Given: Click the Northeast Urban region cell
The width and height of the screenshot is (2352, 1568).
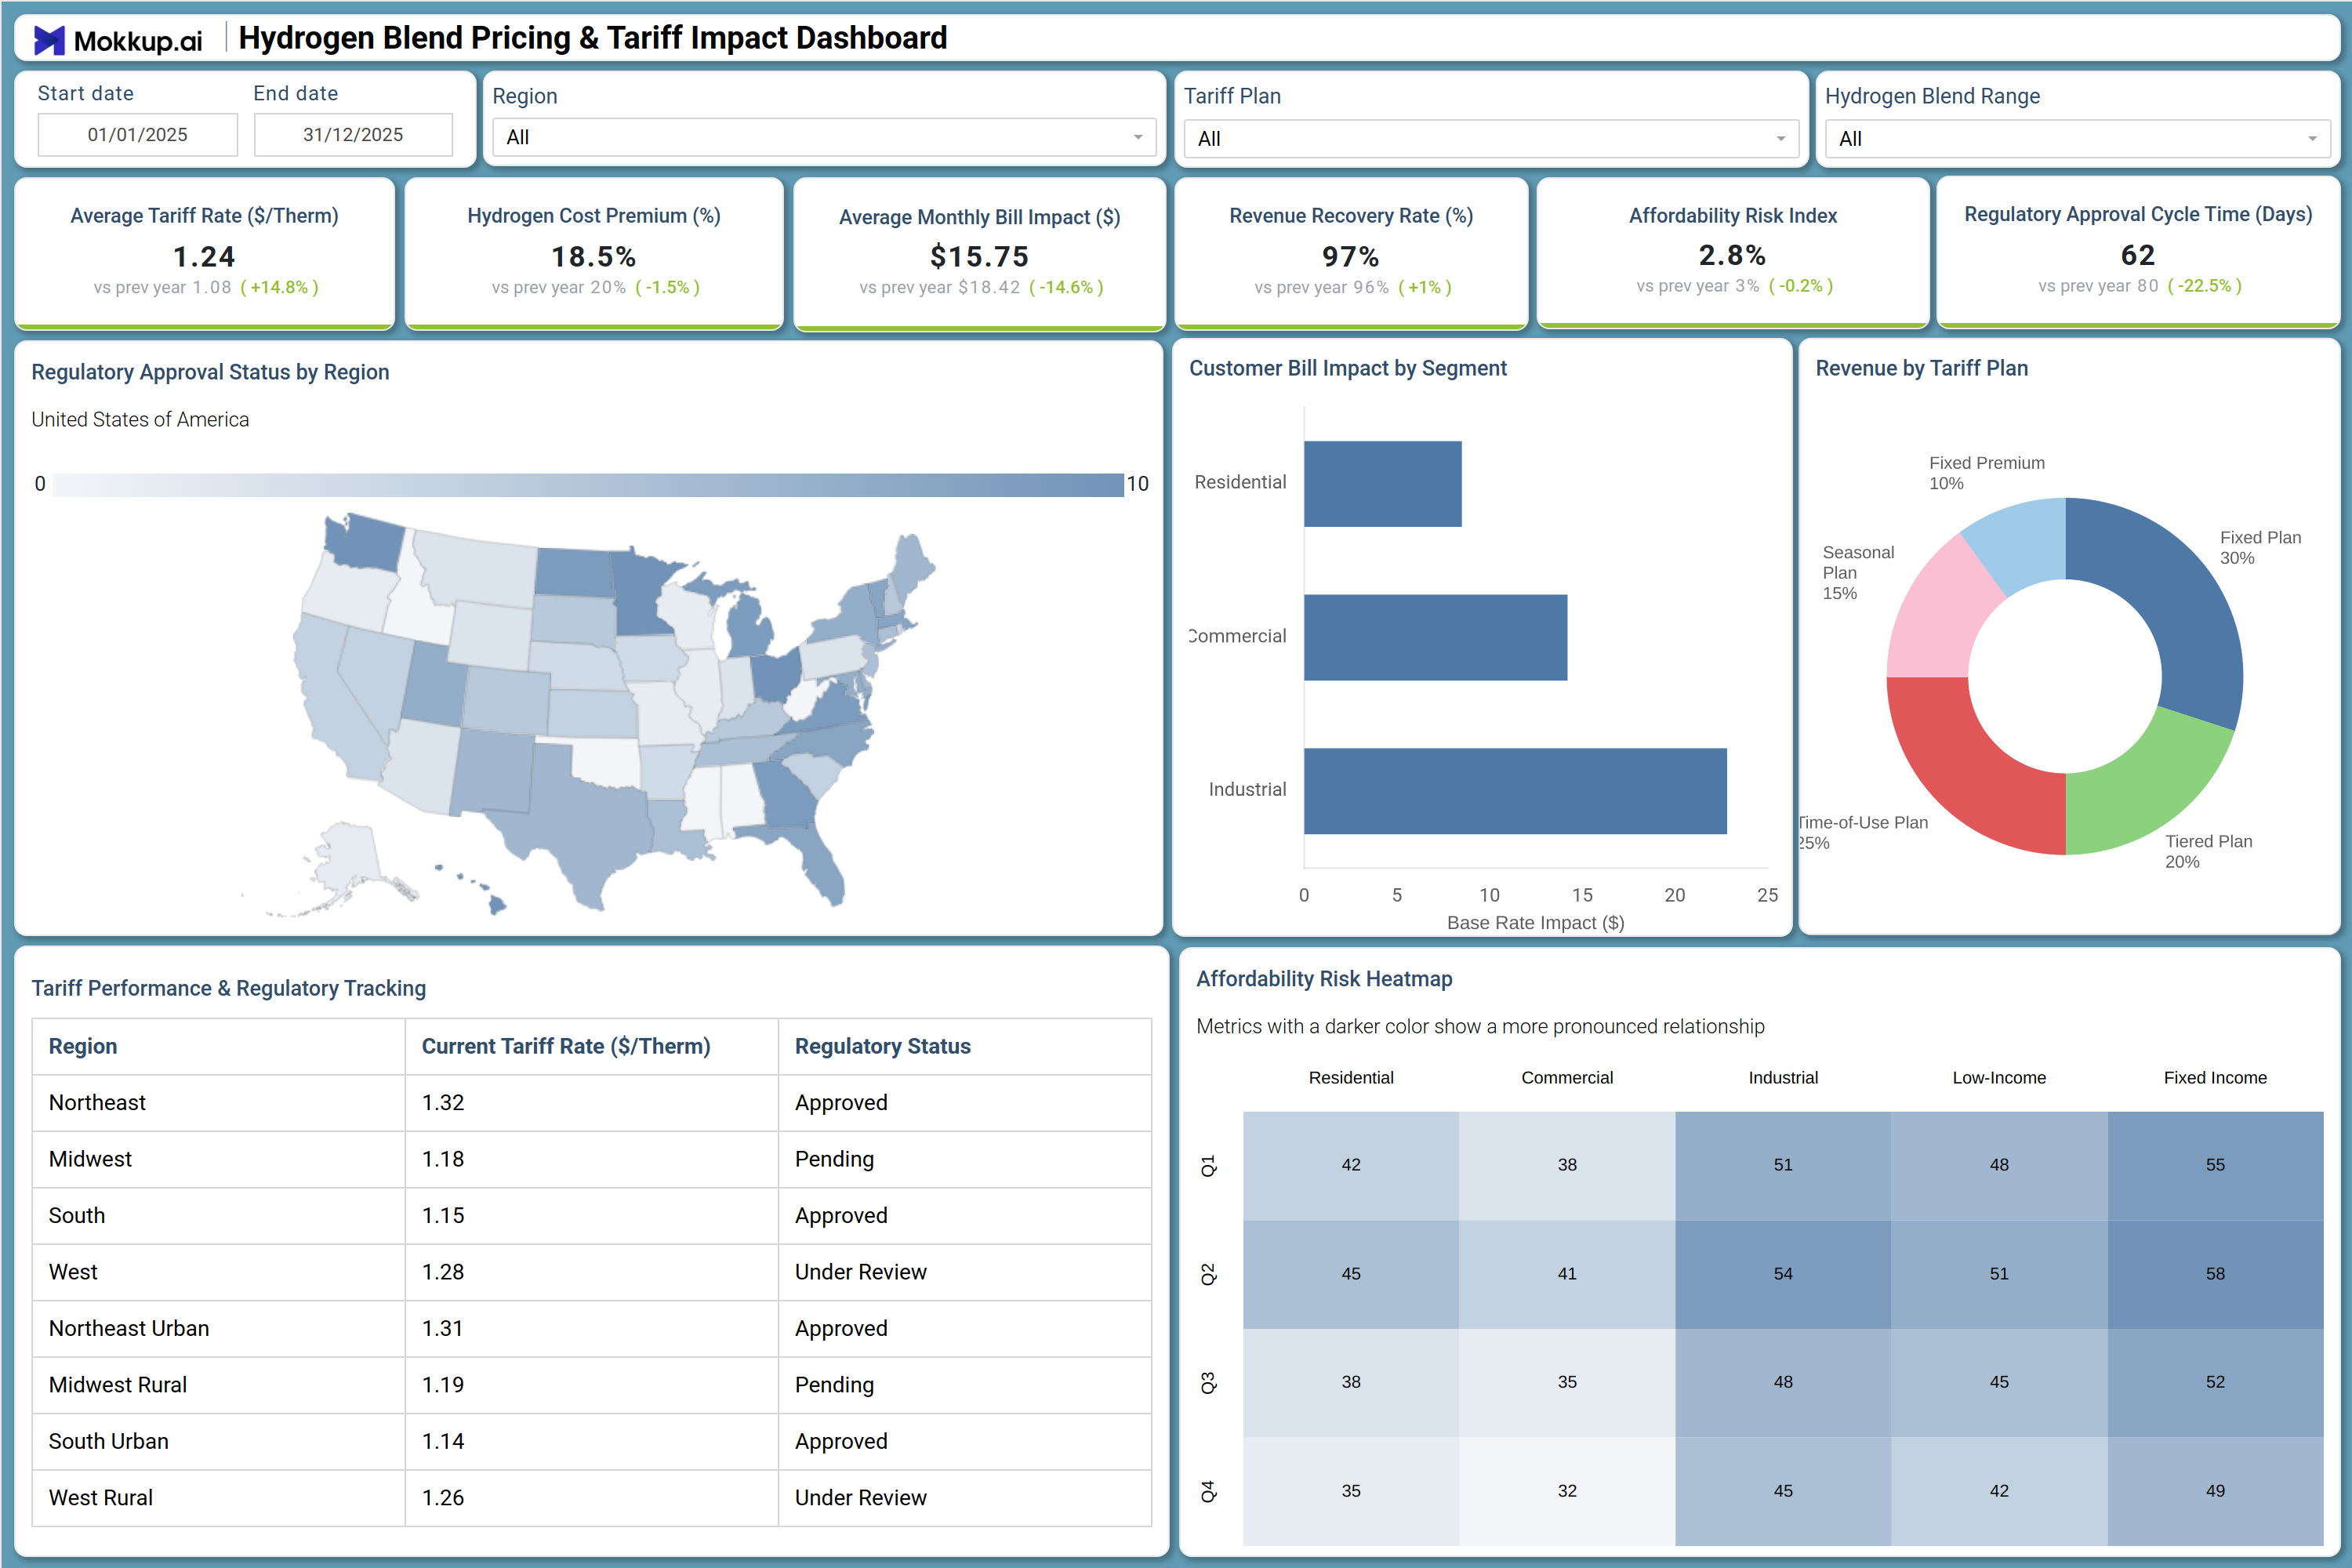Looking at the screenshot, I should 219,1328.
